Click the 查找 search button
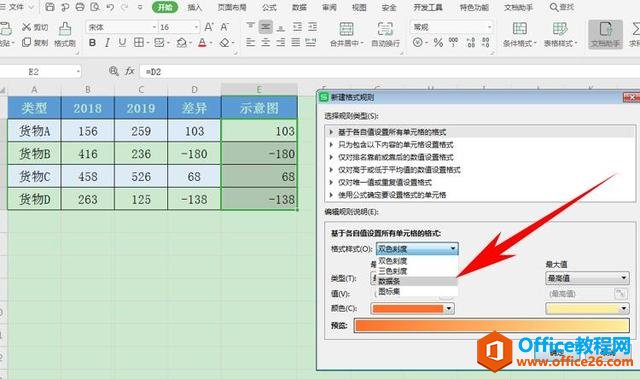Screen dimensions: 640x379 [x=562, y=7]
